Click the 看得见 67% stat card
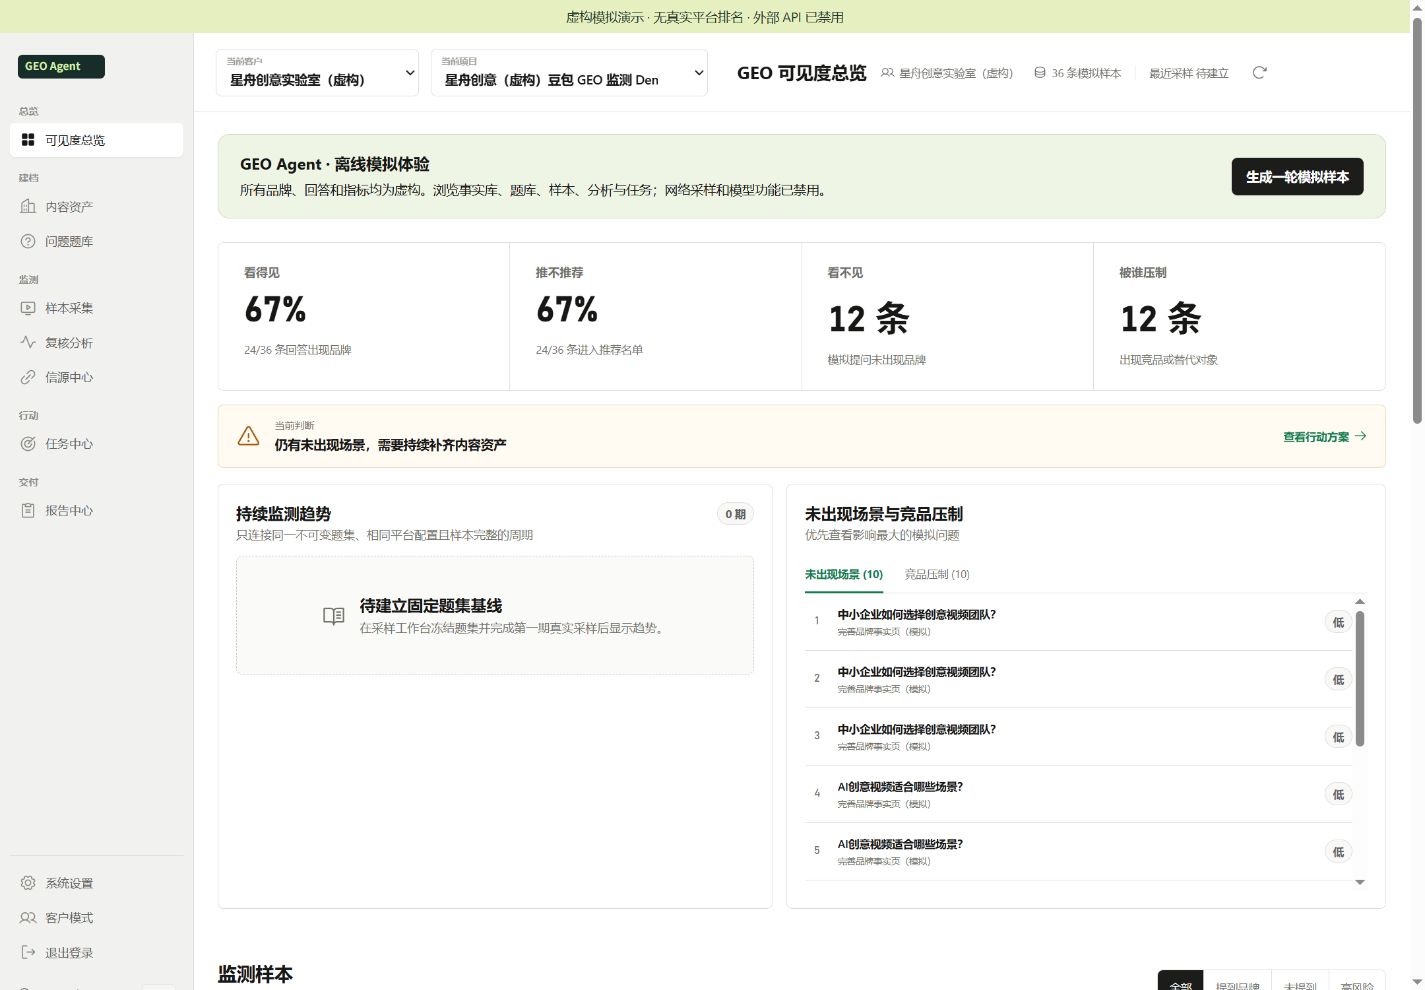 point(364,316)
